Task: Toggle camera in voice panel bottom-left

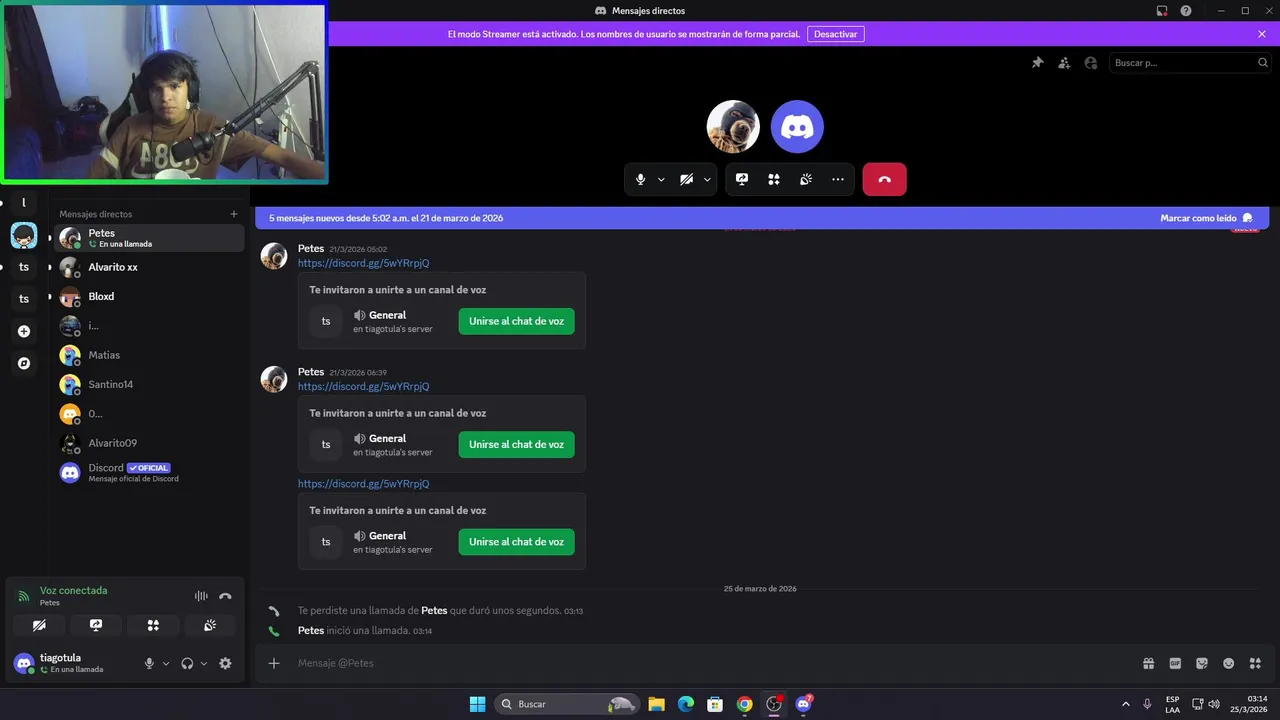Action: click(39, 625)
